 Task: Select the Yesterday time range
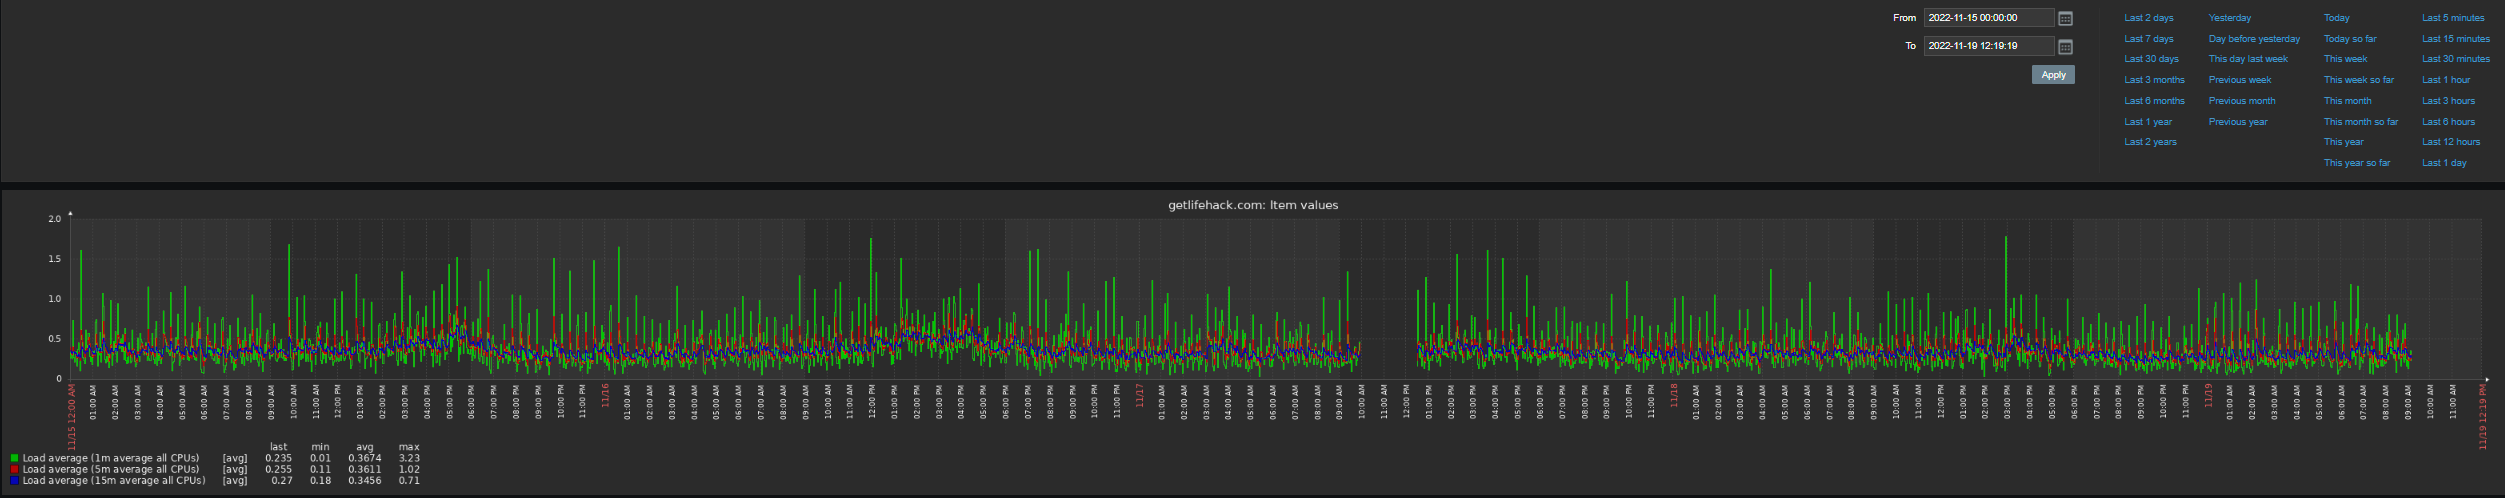(x=2230, y=18)
